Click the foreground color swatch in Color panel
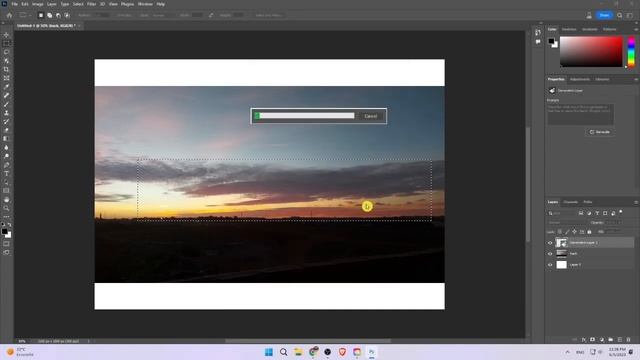 click(x=551, y=41)
